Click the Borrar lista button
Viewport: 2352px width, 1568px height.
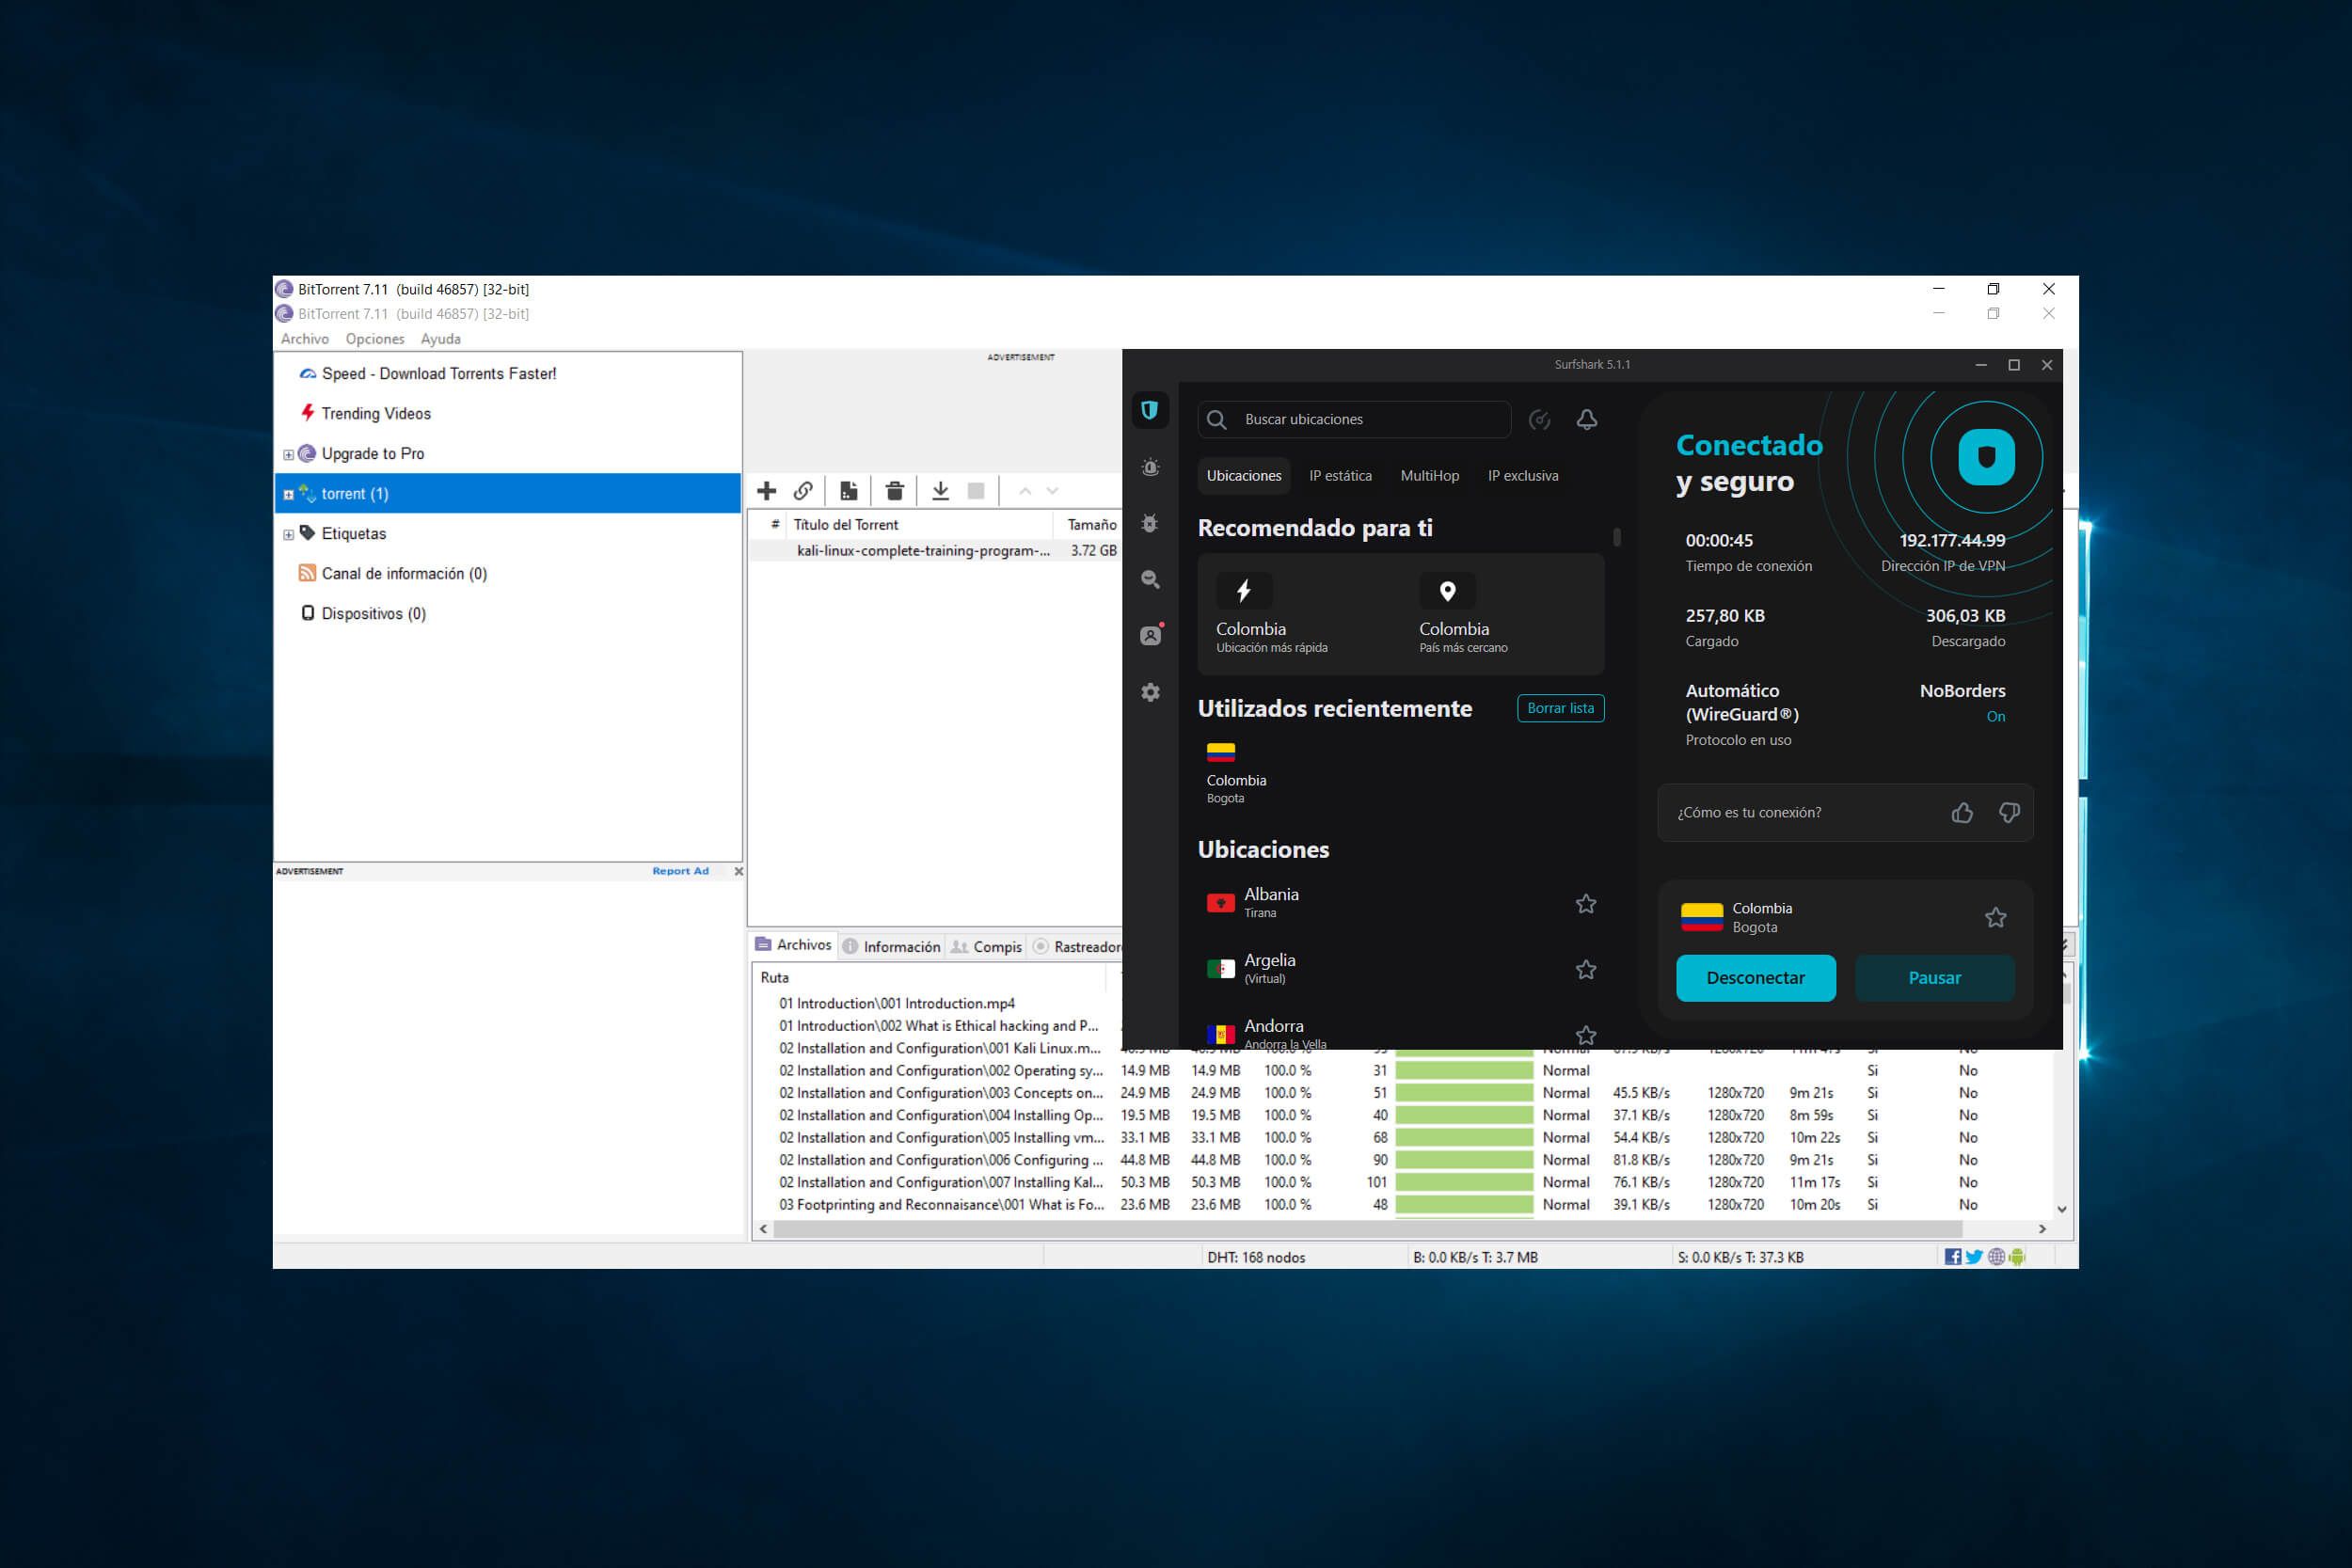[1560, 708]
